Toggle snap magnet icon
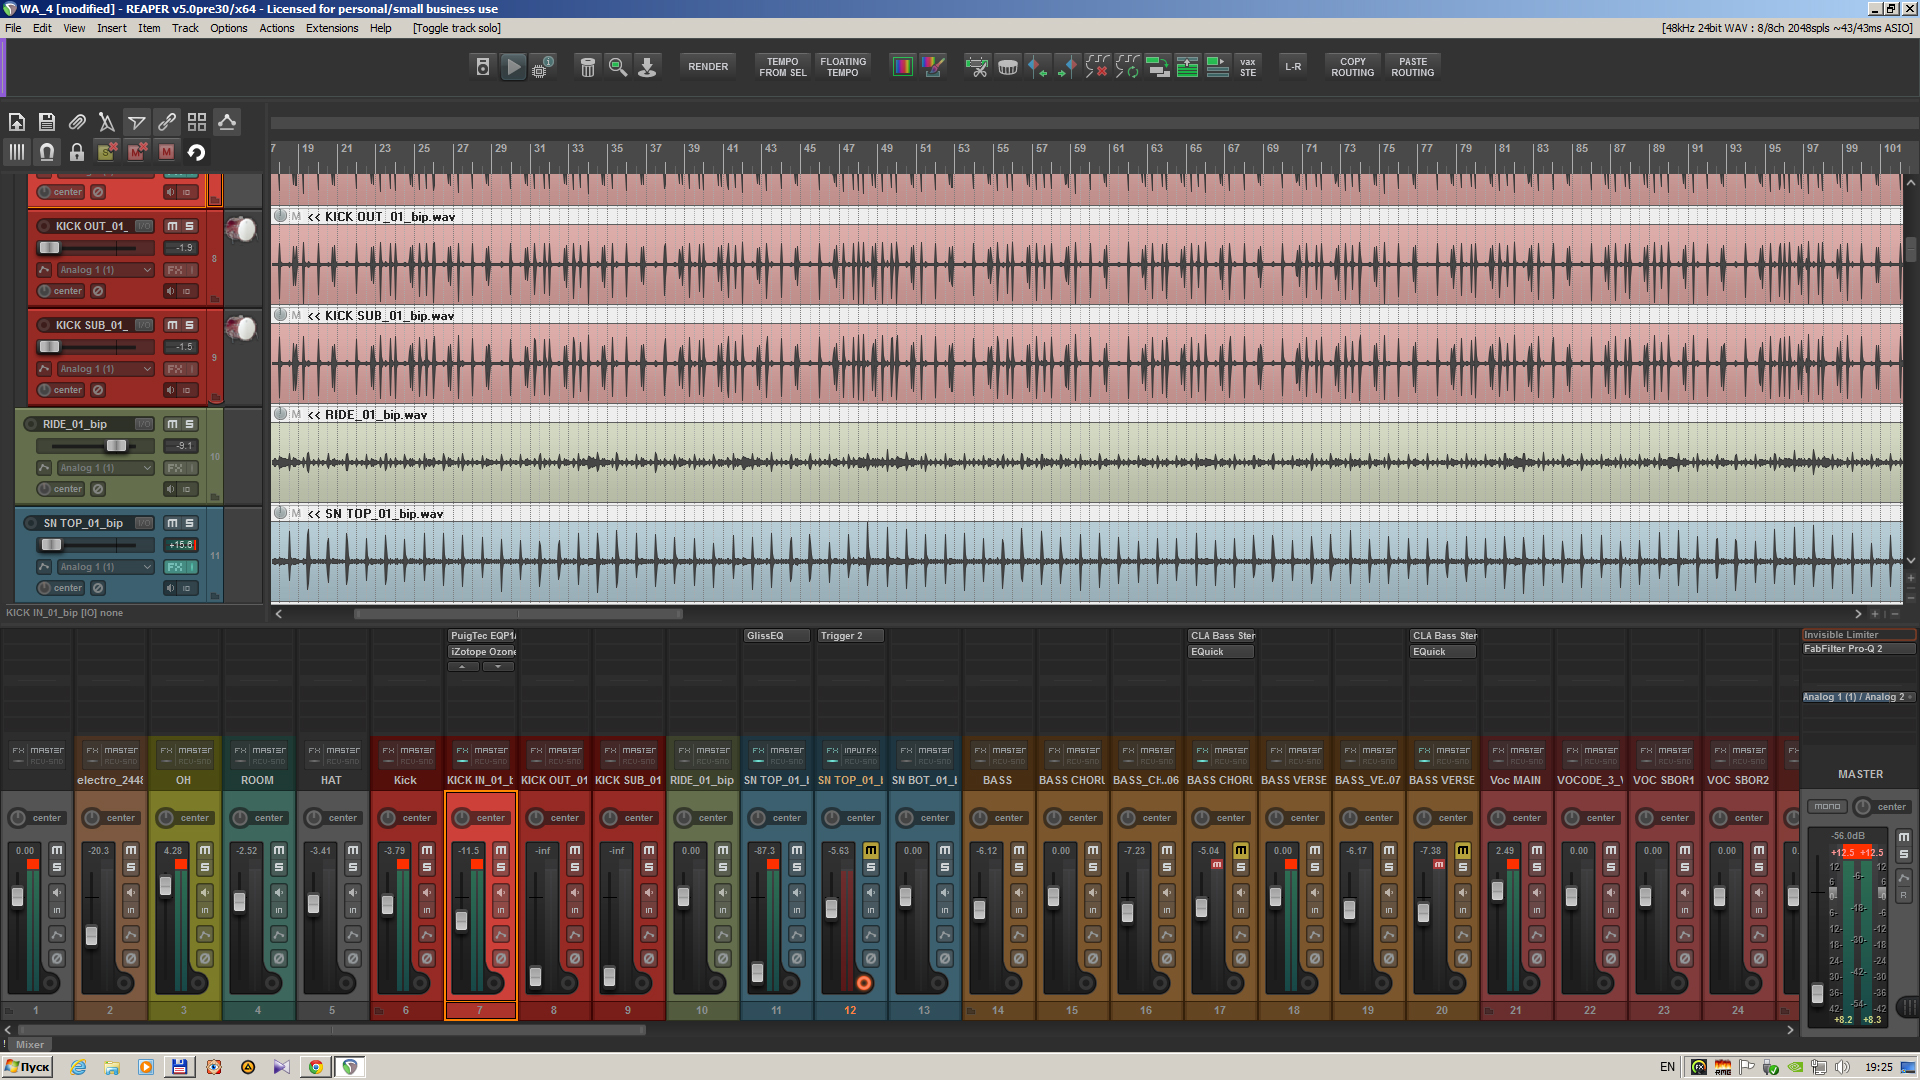 click(47, 152)
